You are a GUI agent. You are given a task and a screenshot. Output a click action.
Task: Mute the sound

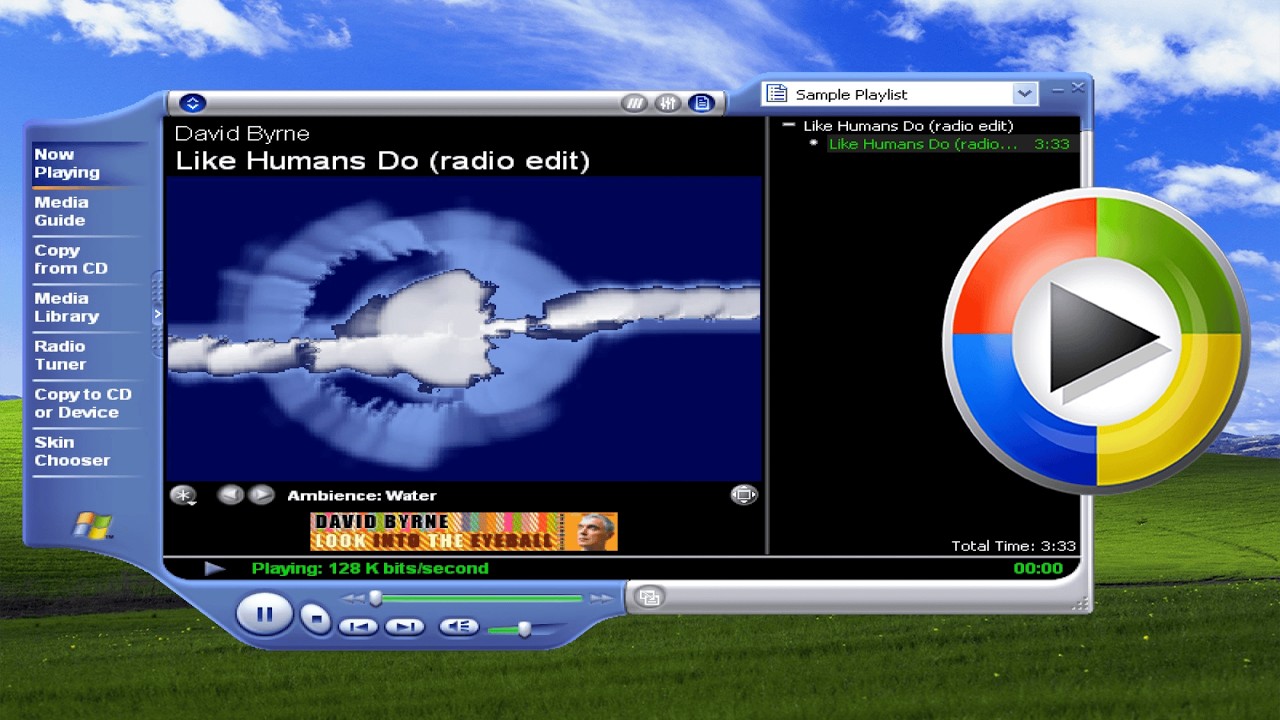coord(460,626)
